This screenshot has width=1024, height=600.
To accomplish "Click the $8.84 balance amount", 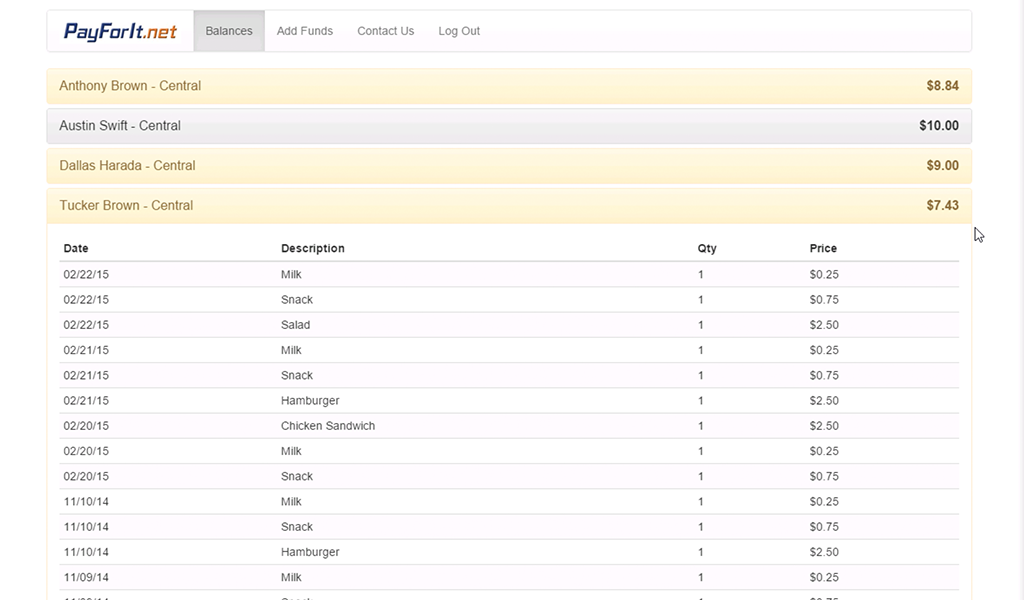I will pyautogui.click(x=942, y=86).
